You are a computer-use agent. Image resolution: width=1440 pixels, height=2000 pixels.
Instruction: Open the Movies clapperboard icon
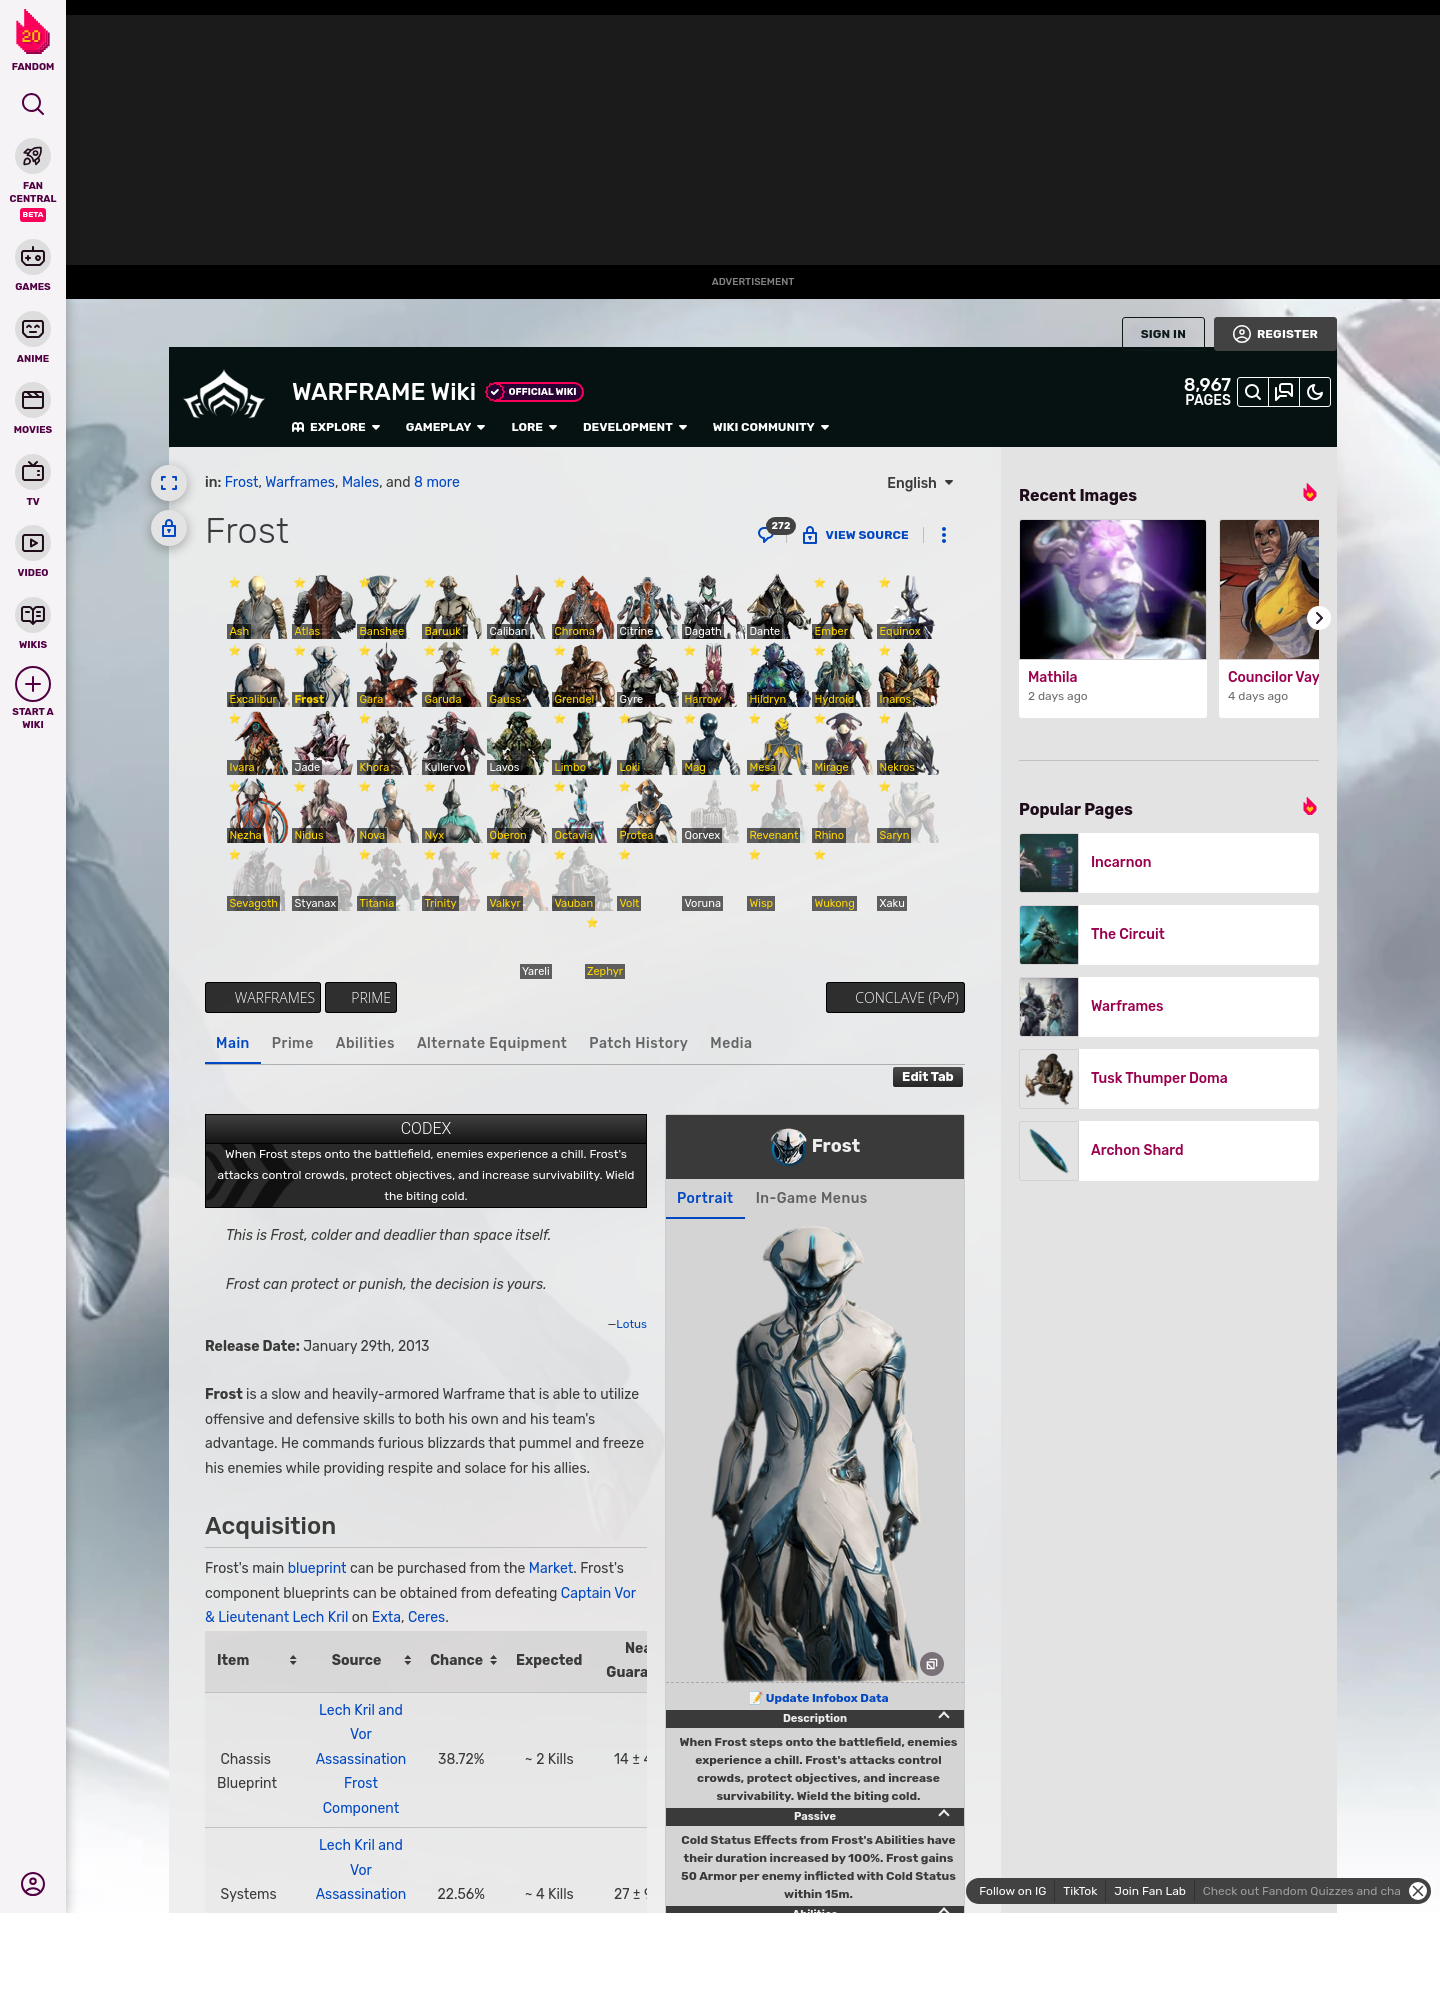(x=33, y=400)
